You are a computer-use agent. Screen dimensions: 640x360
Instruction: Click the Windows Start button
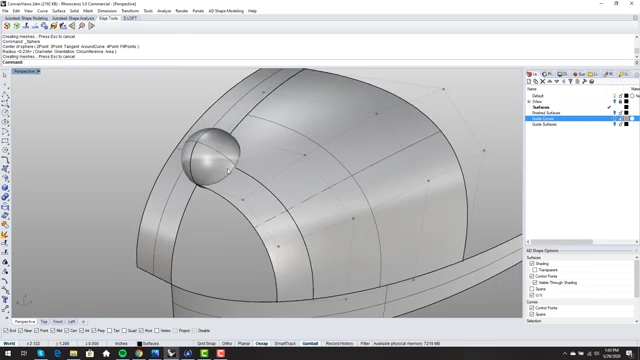8,353
